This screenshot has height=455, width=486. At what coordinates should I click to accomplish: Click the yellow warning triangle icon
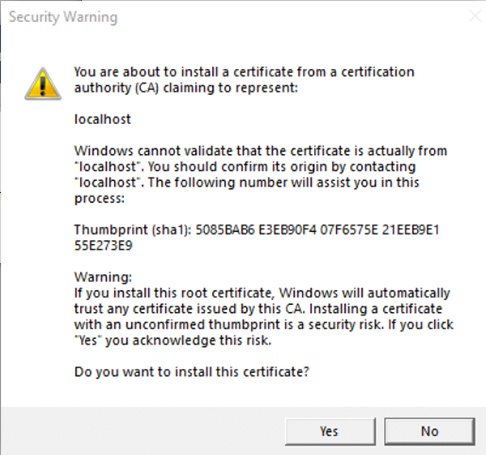point(43,84)
